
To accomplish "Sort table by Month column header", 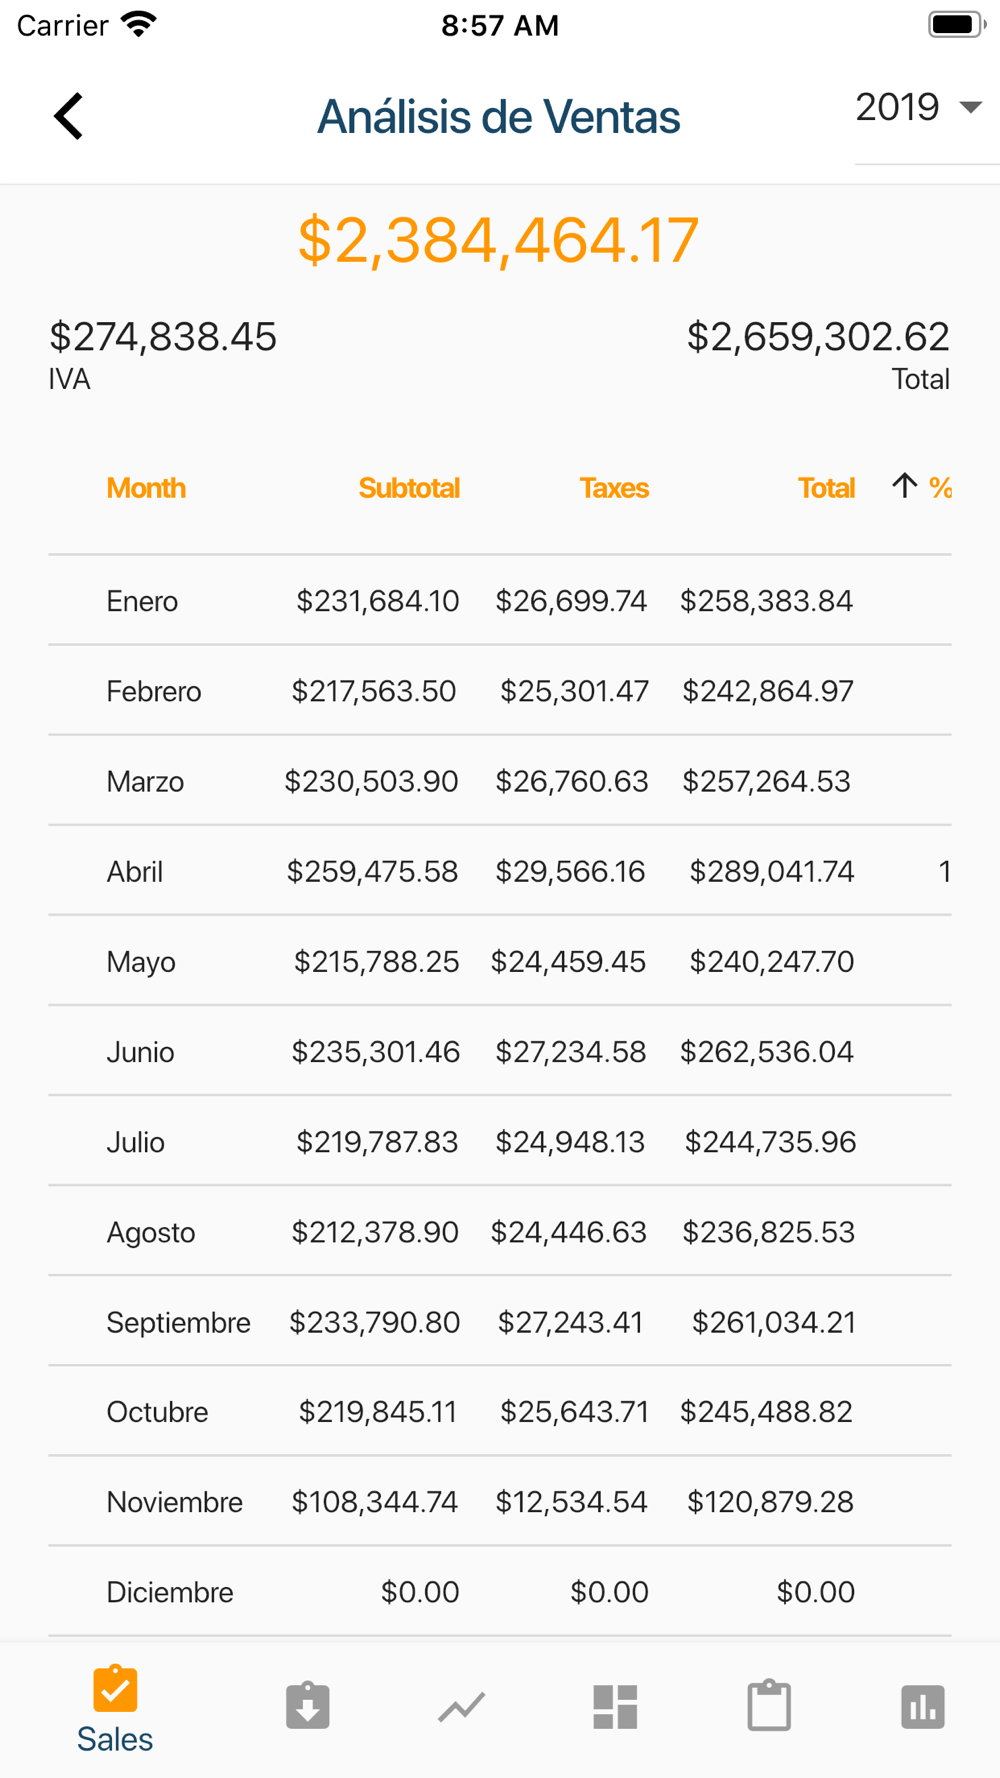I will point(146,488).
